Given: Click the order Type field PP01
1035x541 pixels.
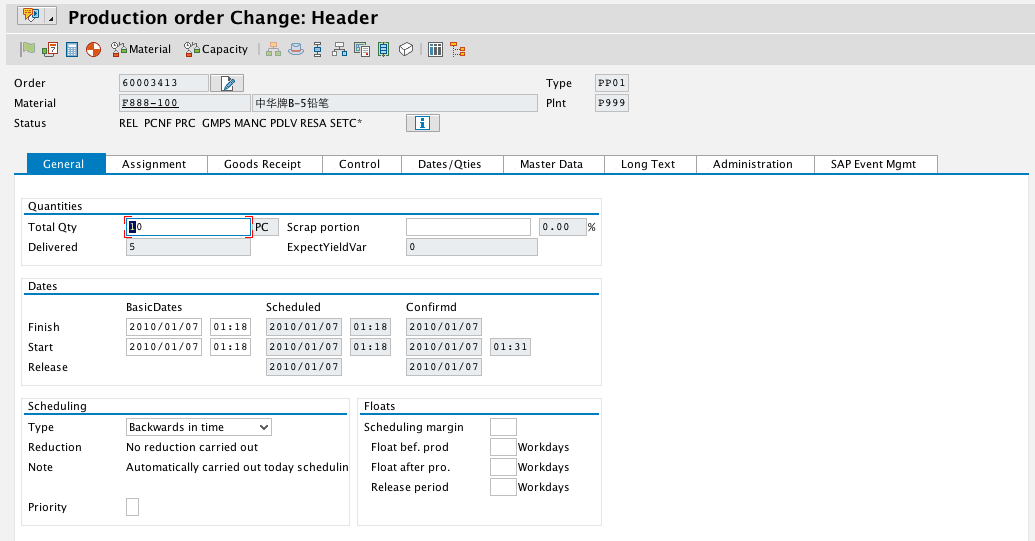Looking at the screenshot, I should pyautogui.click(x=611, y=83).
